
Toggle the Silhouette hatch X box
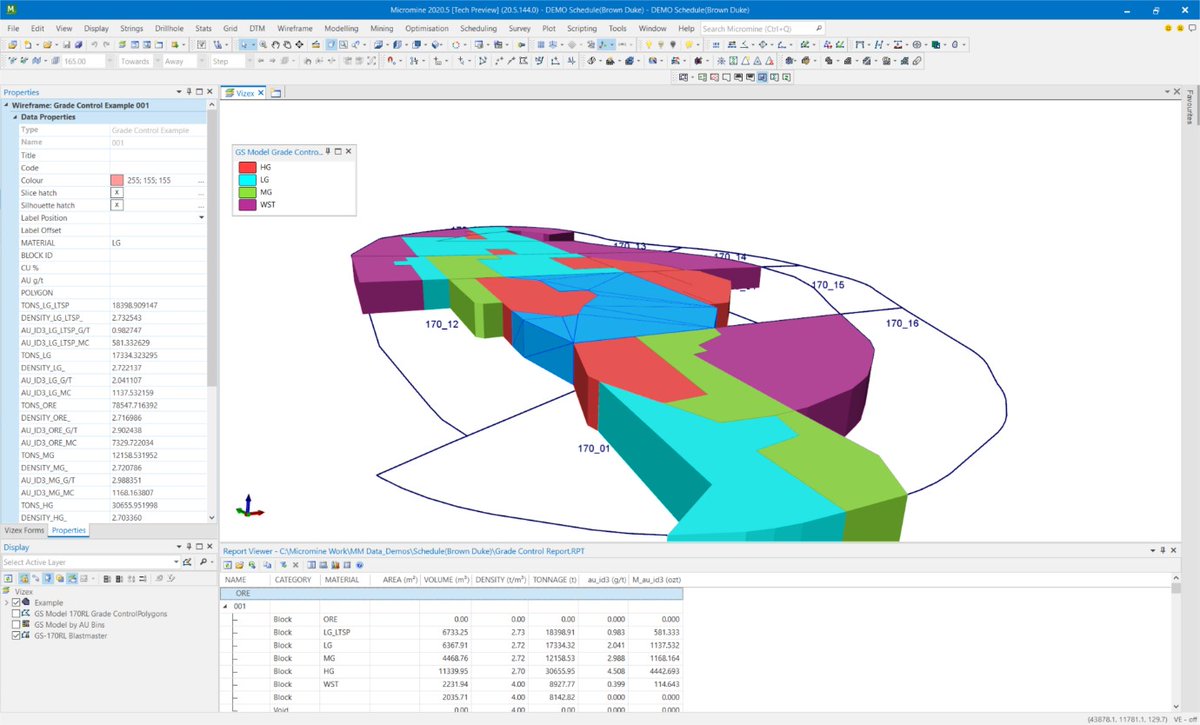pos(117,205)
